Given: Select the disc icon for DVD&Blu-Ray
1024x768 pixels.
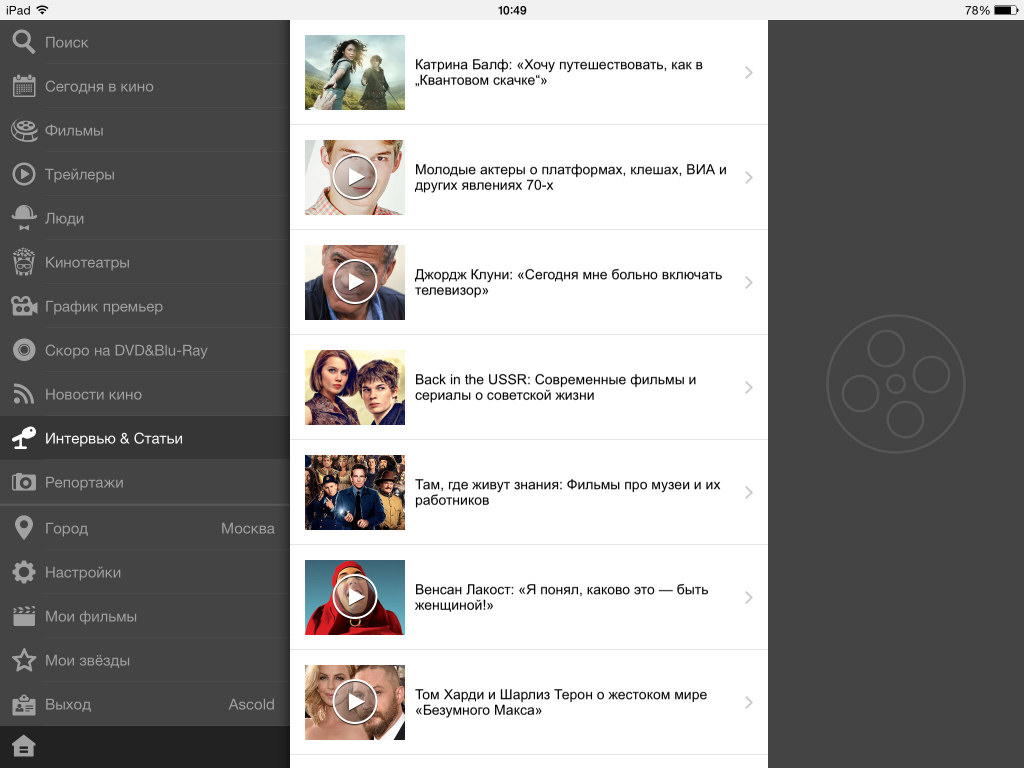Looking at the screenshot, I should point(24,350).
